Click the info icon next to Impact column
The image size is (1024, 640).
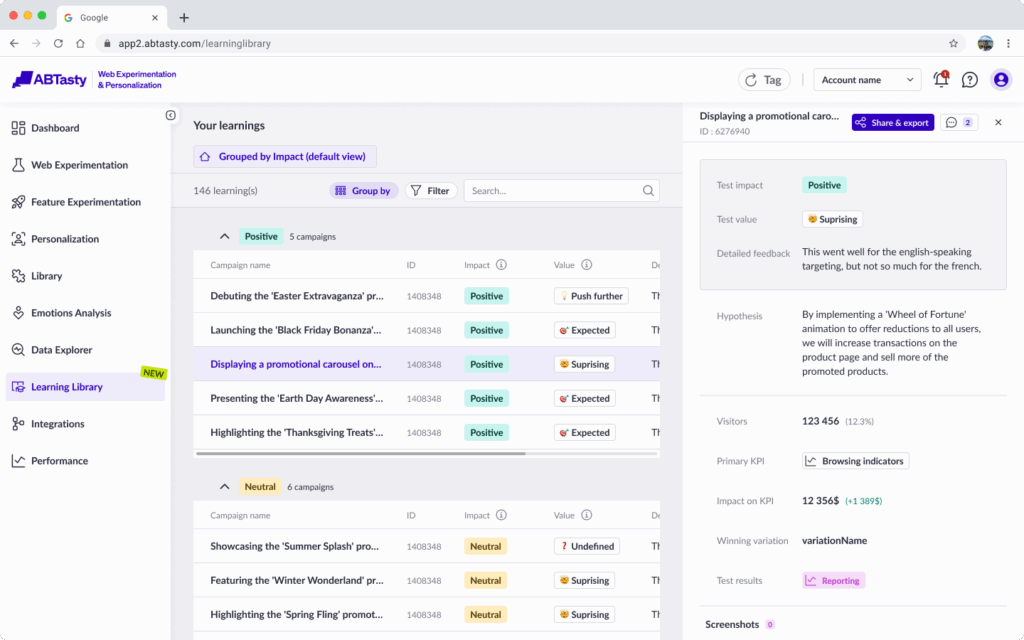click(x=501, y=265)
